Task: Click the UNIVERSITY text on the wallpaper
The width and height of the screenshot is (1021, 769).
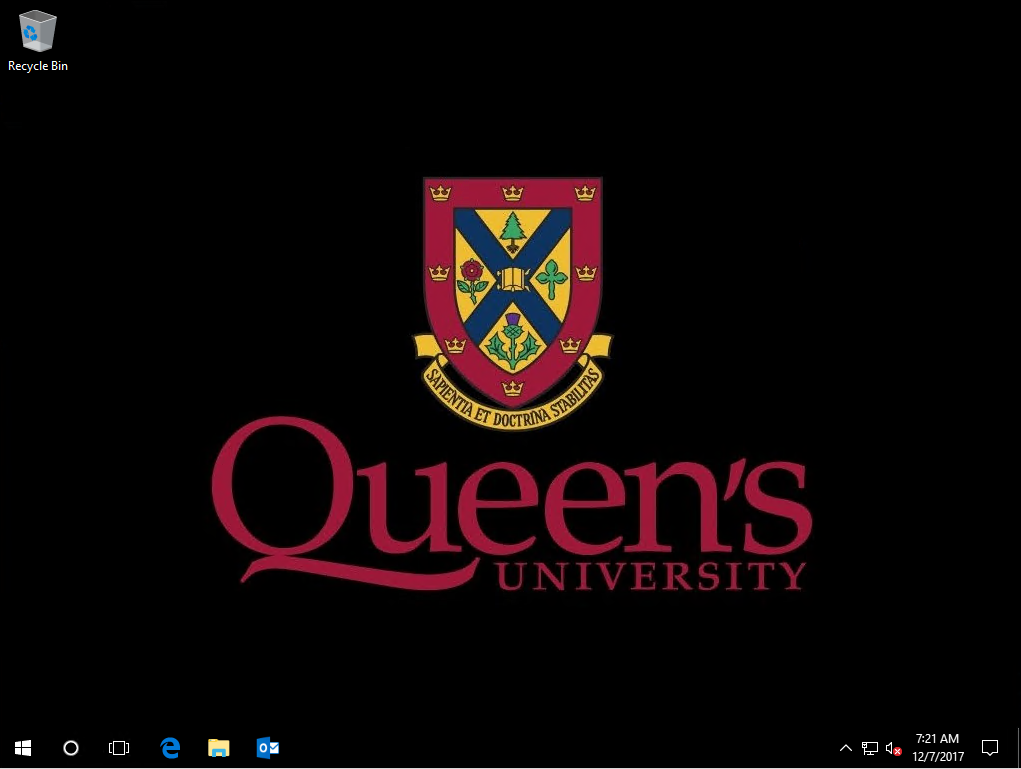Action: tap(651, 577)
